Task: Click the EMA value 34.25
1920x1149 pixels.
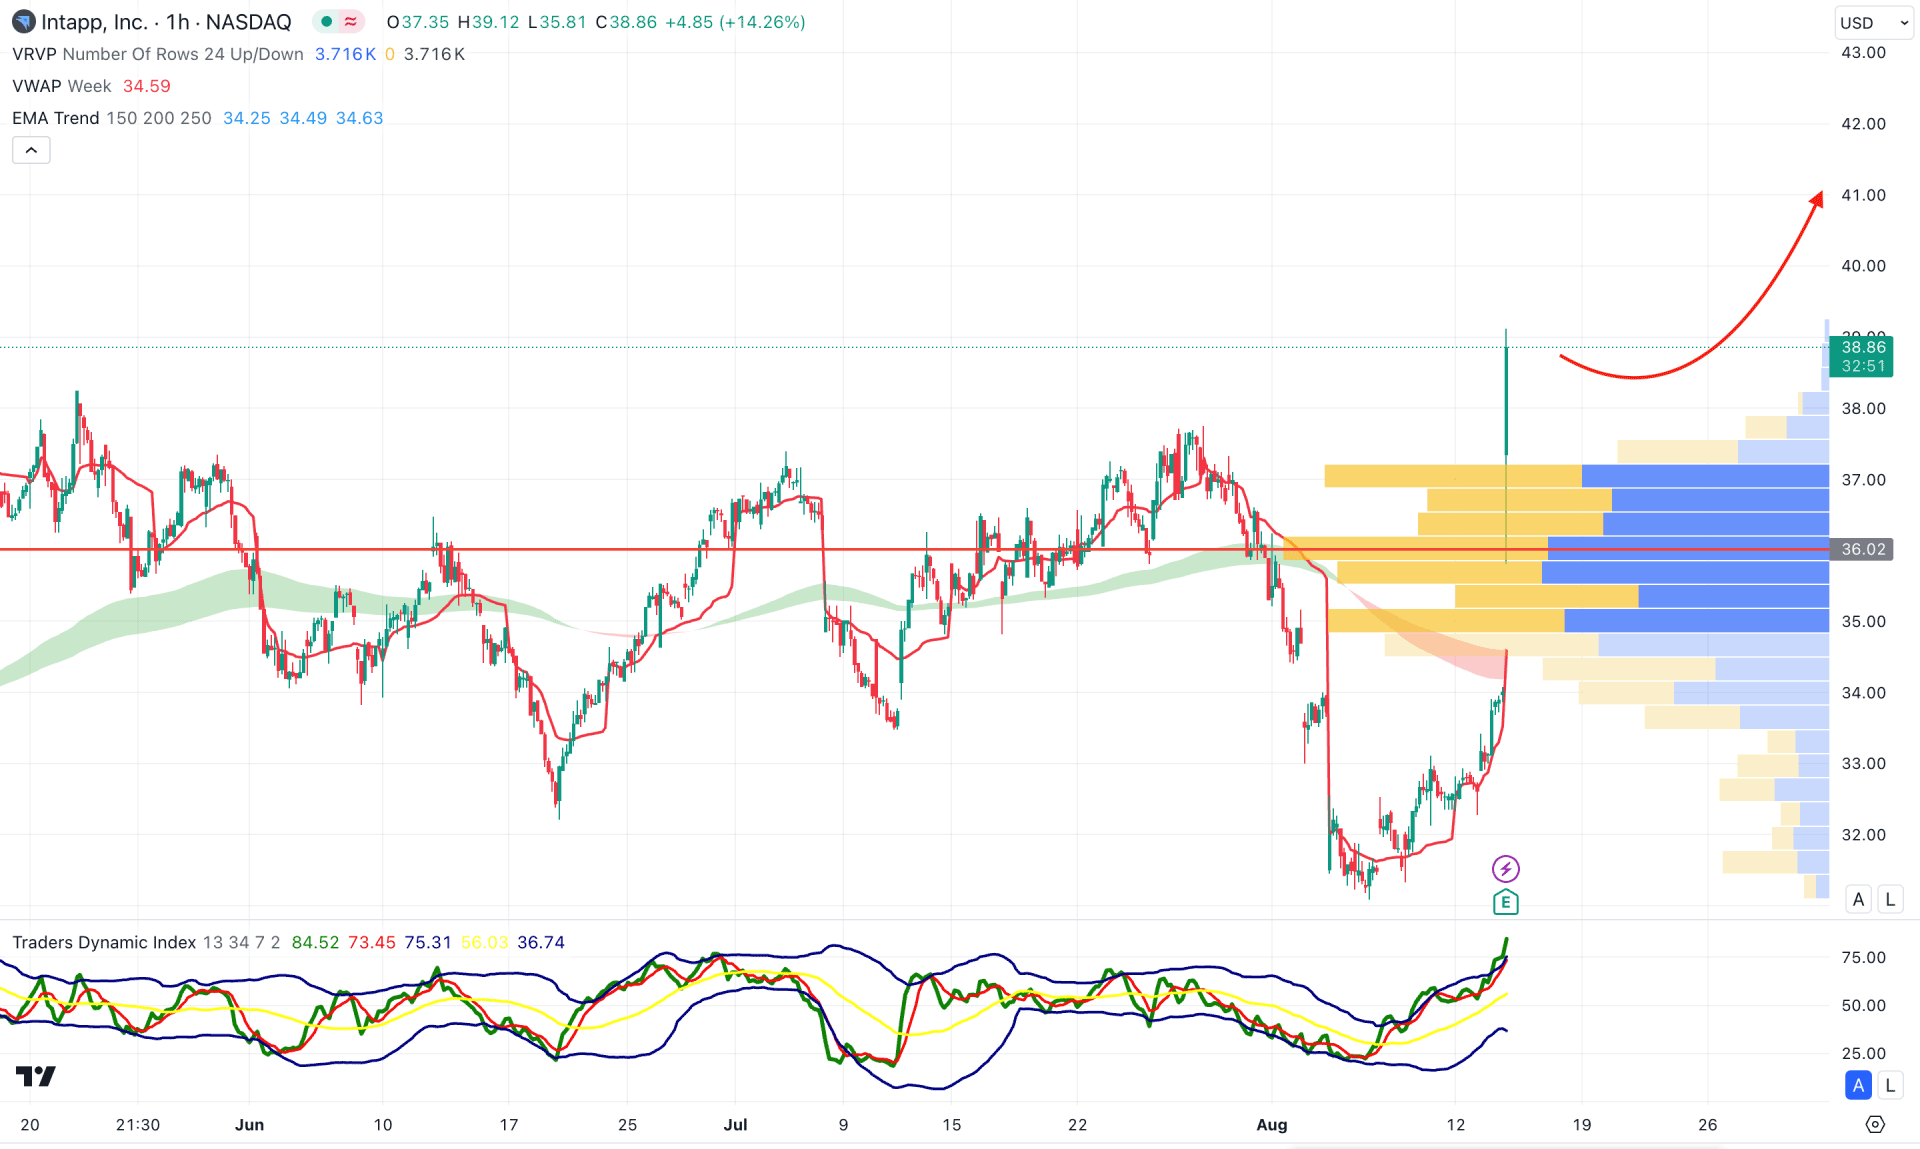Action: coord(247,118)
